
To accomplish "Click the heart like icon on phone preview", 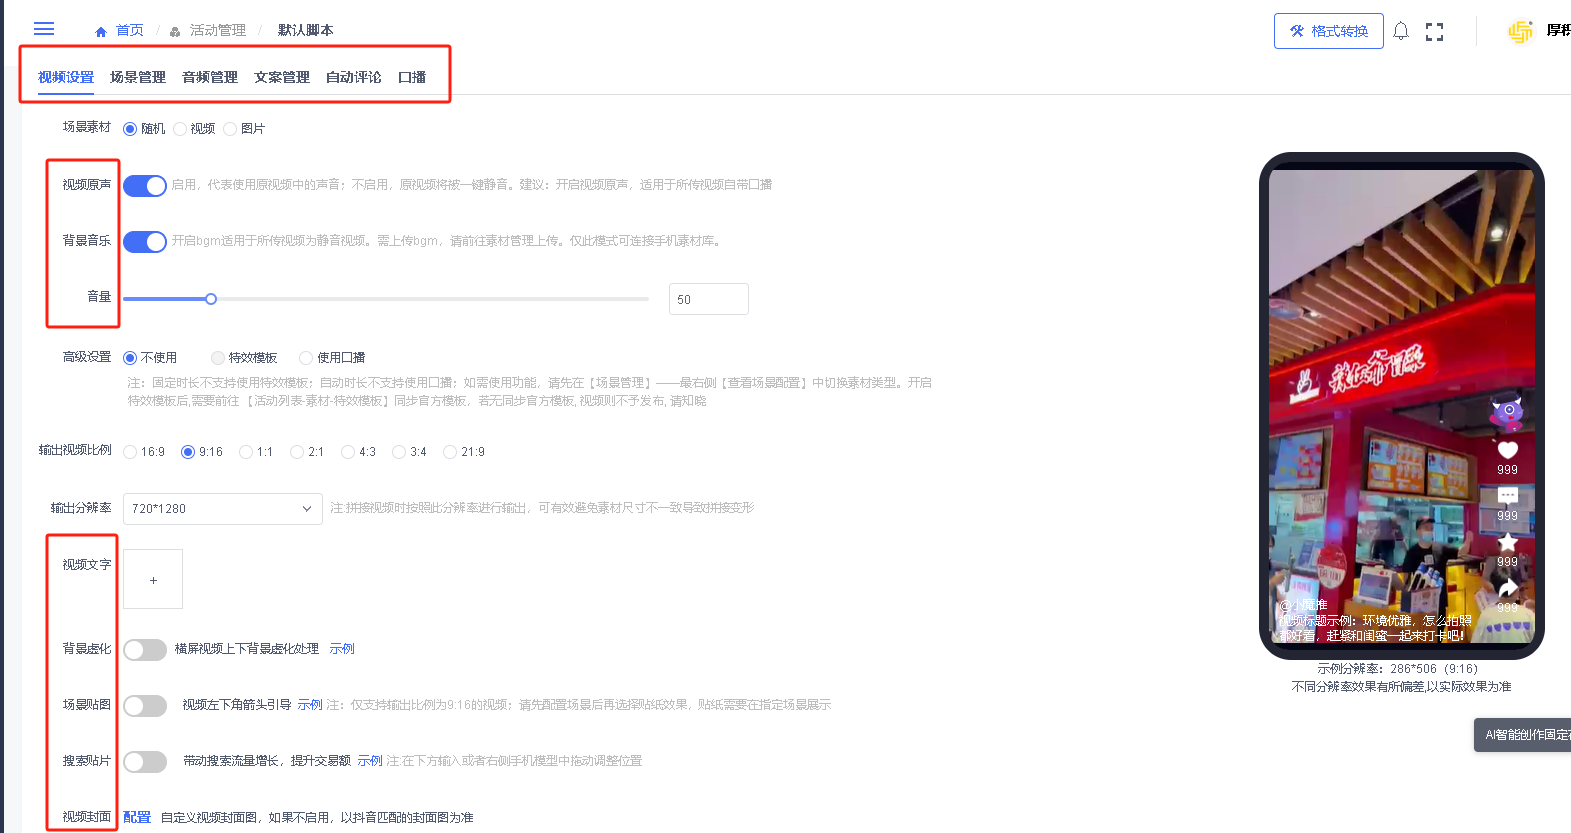I will (x=1507, y=450).
